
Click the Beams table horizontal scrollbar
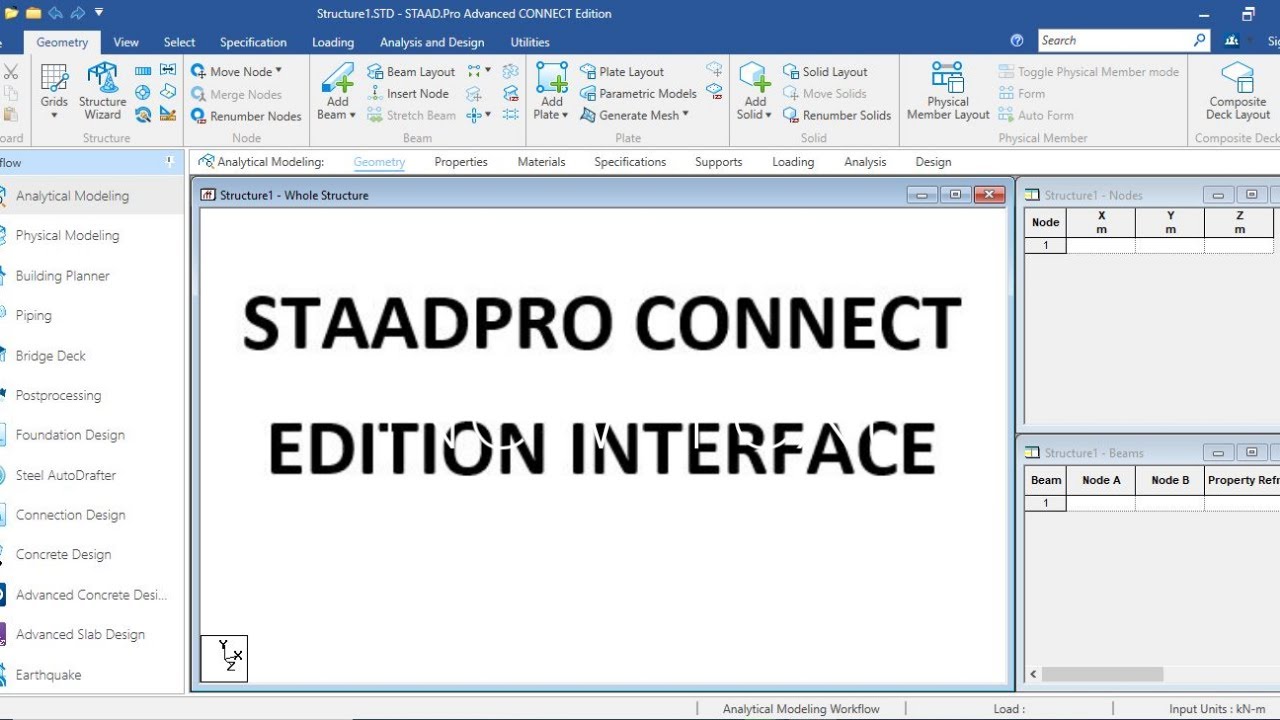pos(1102,674)
